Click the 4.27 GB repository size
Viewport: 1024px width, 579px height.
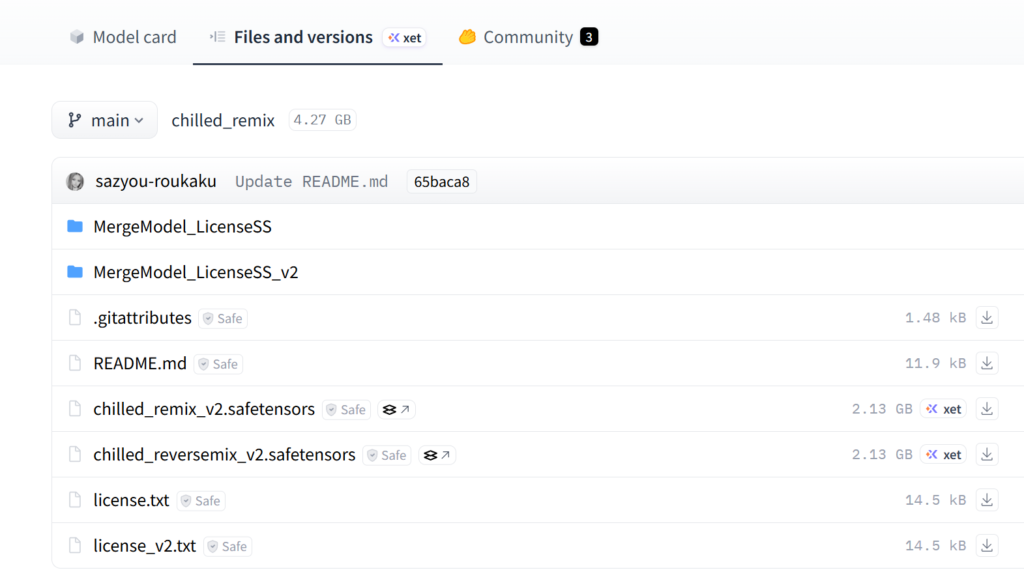(322, 120)
